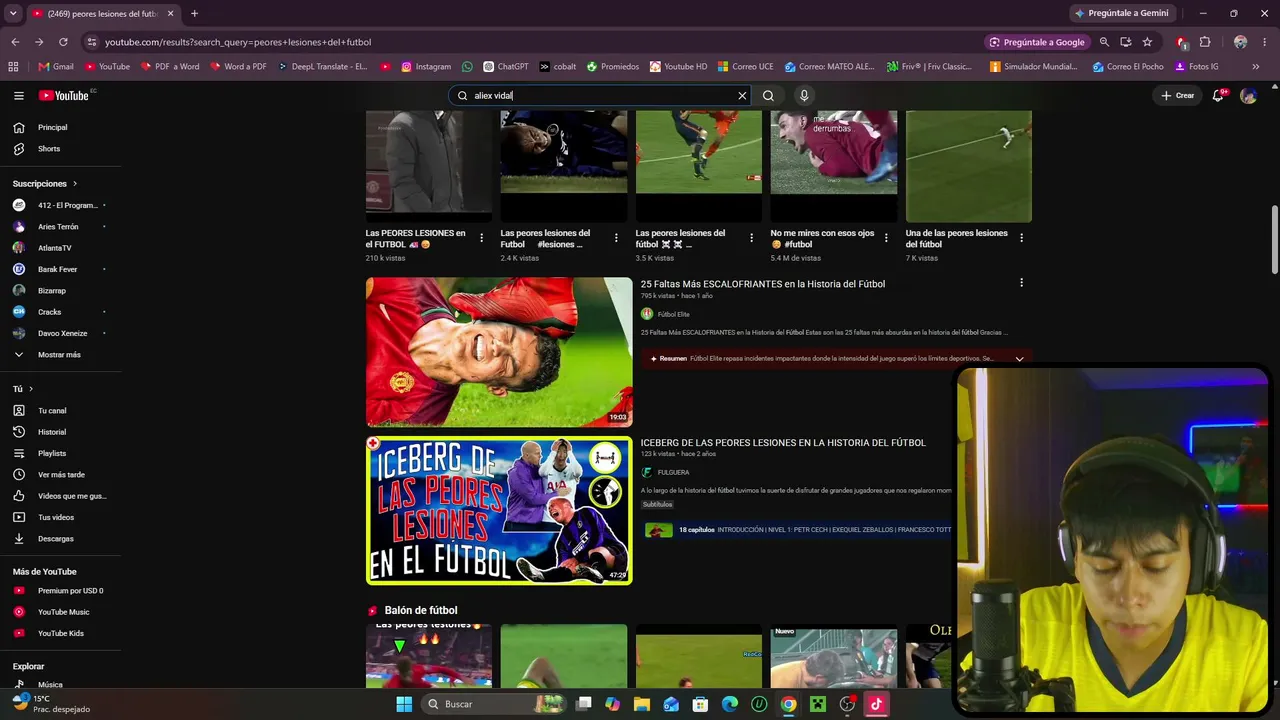Click the YouTube page vertical scrollbar

1274,240
